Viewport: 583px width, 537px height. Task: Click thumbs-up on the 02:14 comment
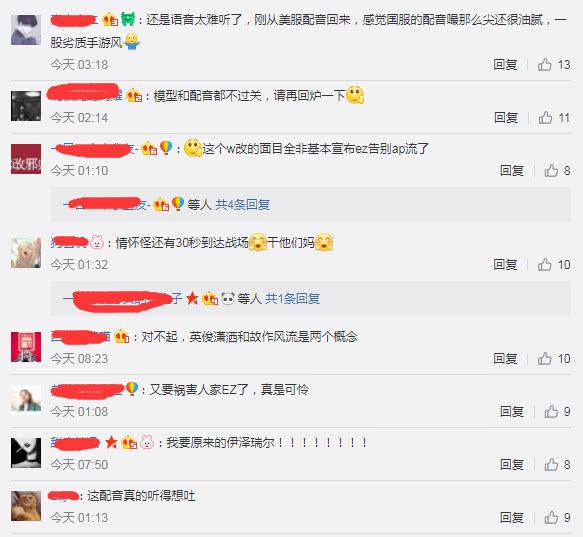click(545, 118)
